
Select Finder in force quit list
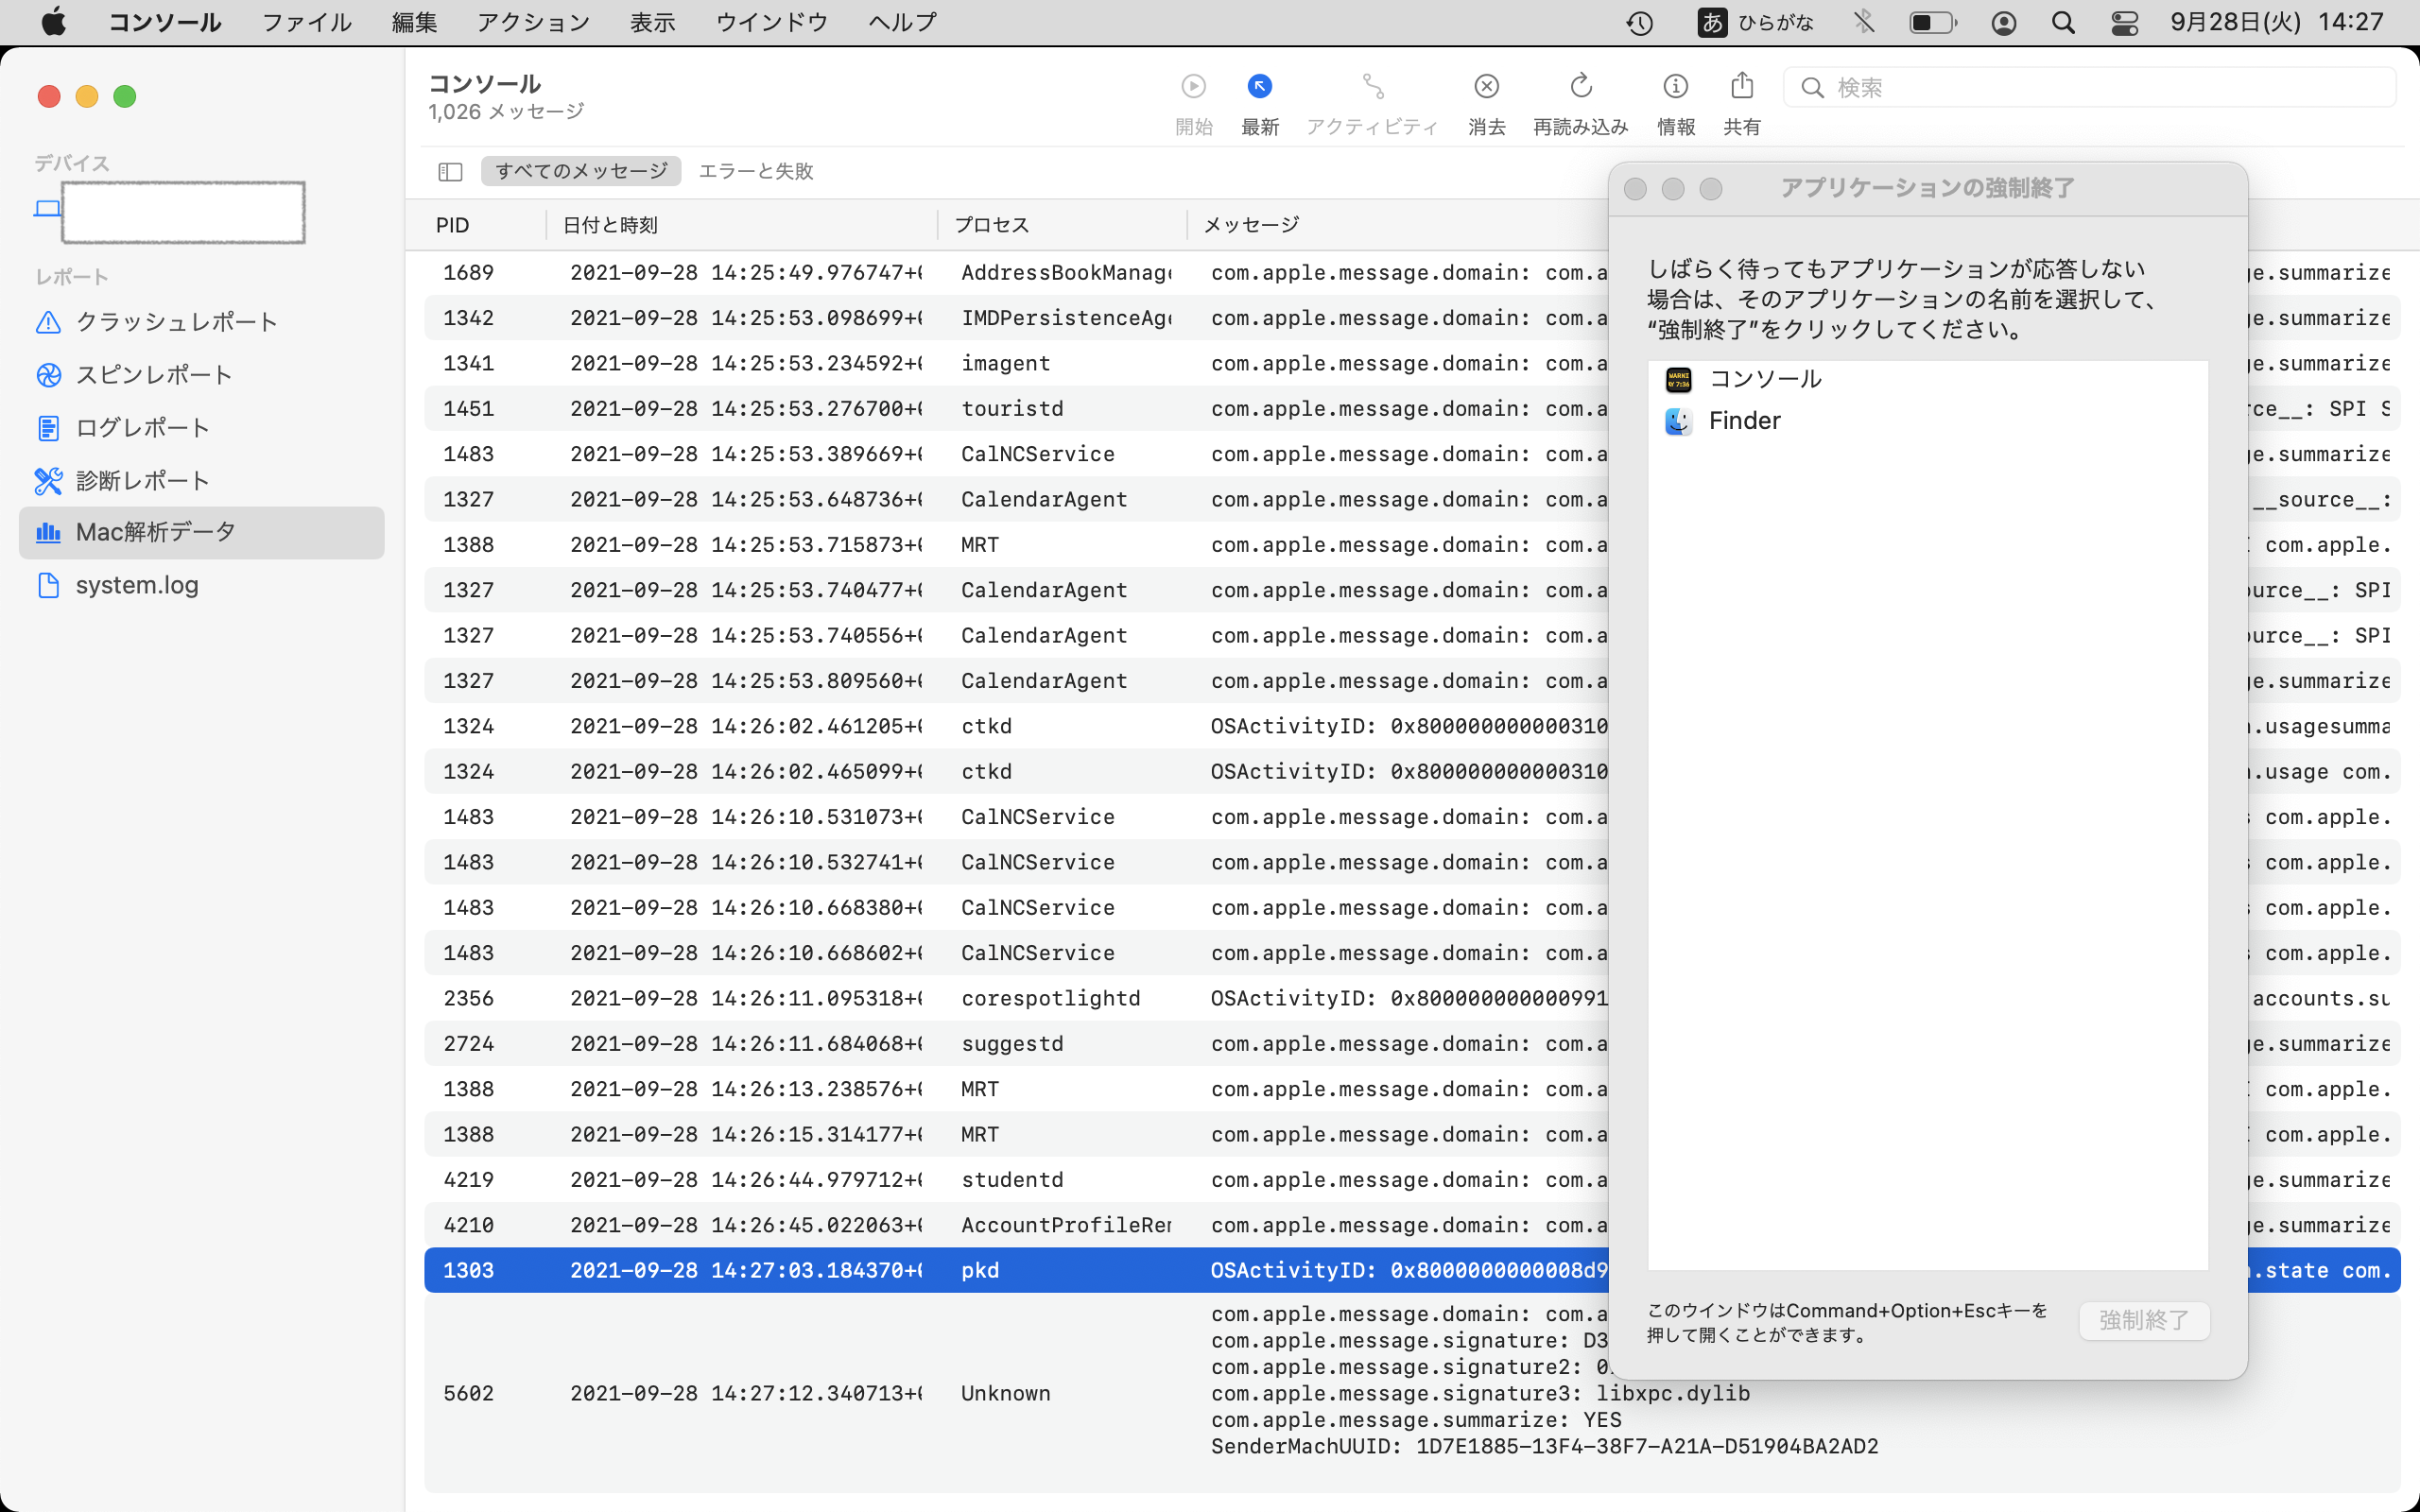(x=1744, y=421)
